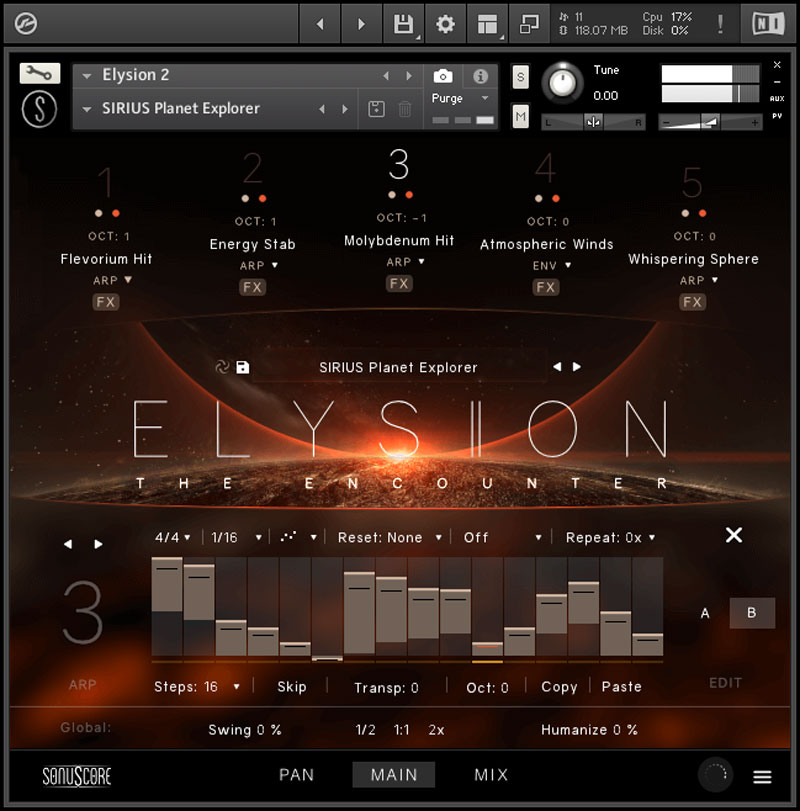Open the SIRIUS Planet Explorer snapshot dropdown arrow

pyautogui.click(x=87, y=109)
